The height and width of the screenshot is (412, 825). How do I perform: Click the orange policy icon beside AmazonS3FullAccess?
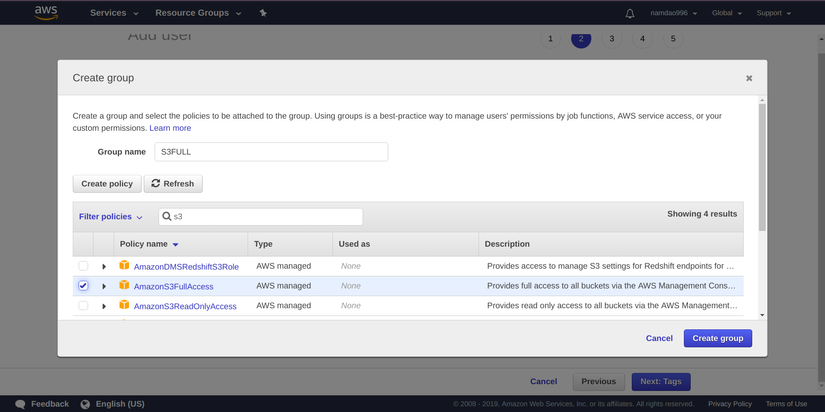(x=125, y=286)
